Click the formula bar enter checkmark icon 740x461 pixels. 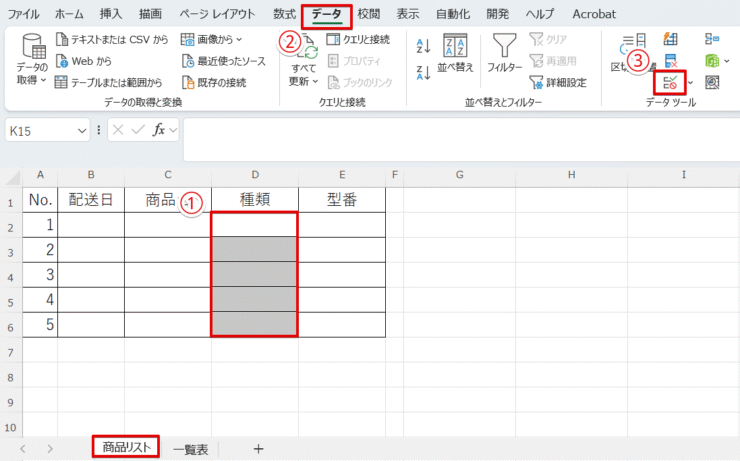[138, 130]
